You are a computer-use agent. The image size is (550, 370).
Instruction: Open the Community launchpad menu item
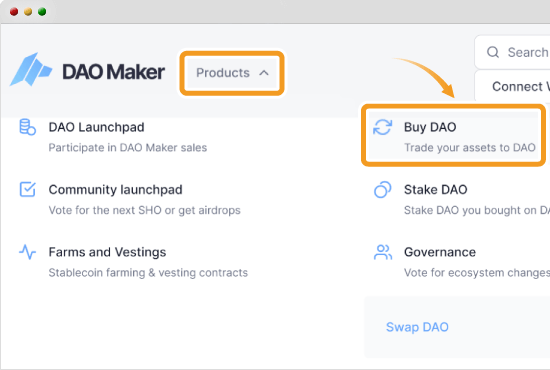(x=130, y=199)
